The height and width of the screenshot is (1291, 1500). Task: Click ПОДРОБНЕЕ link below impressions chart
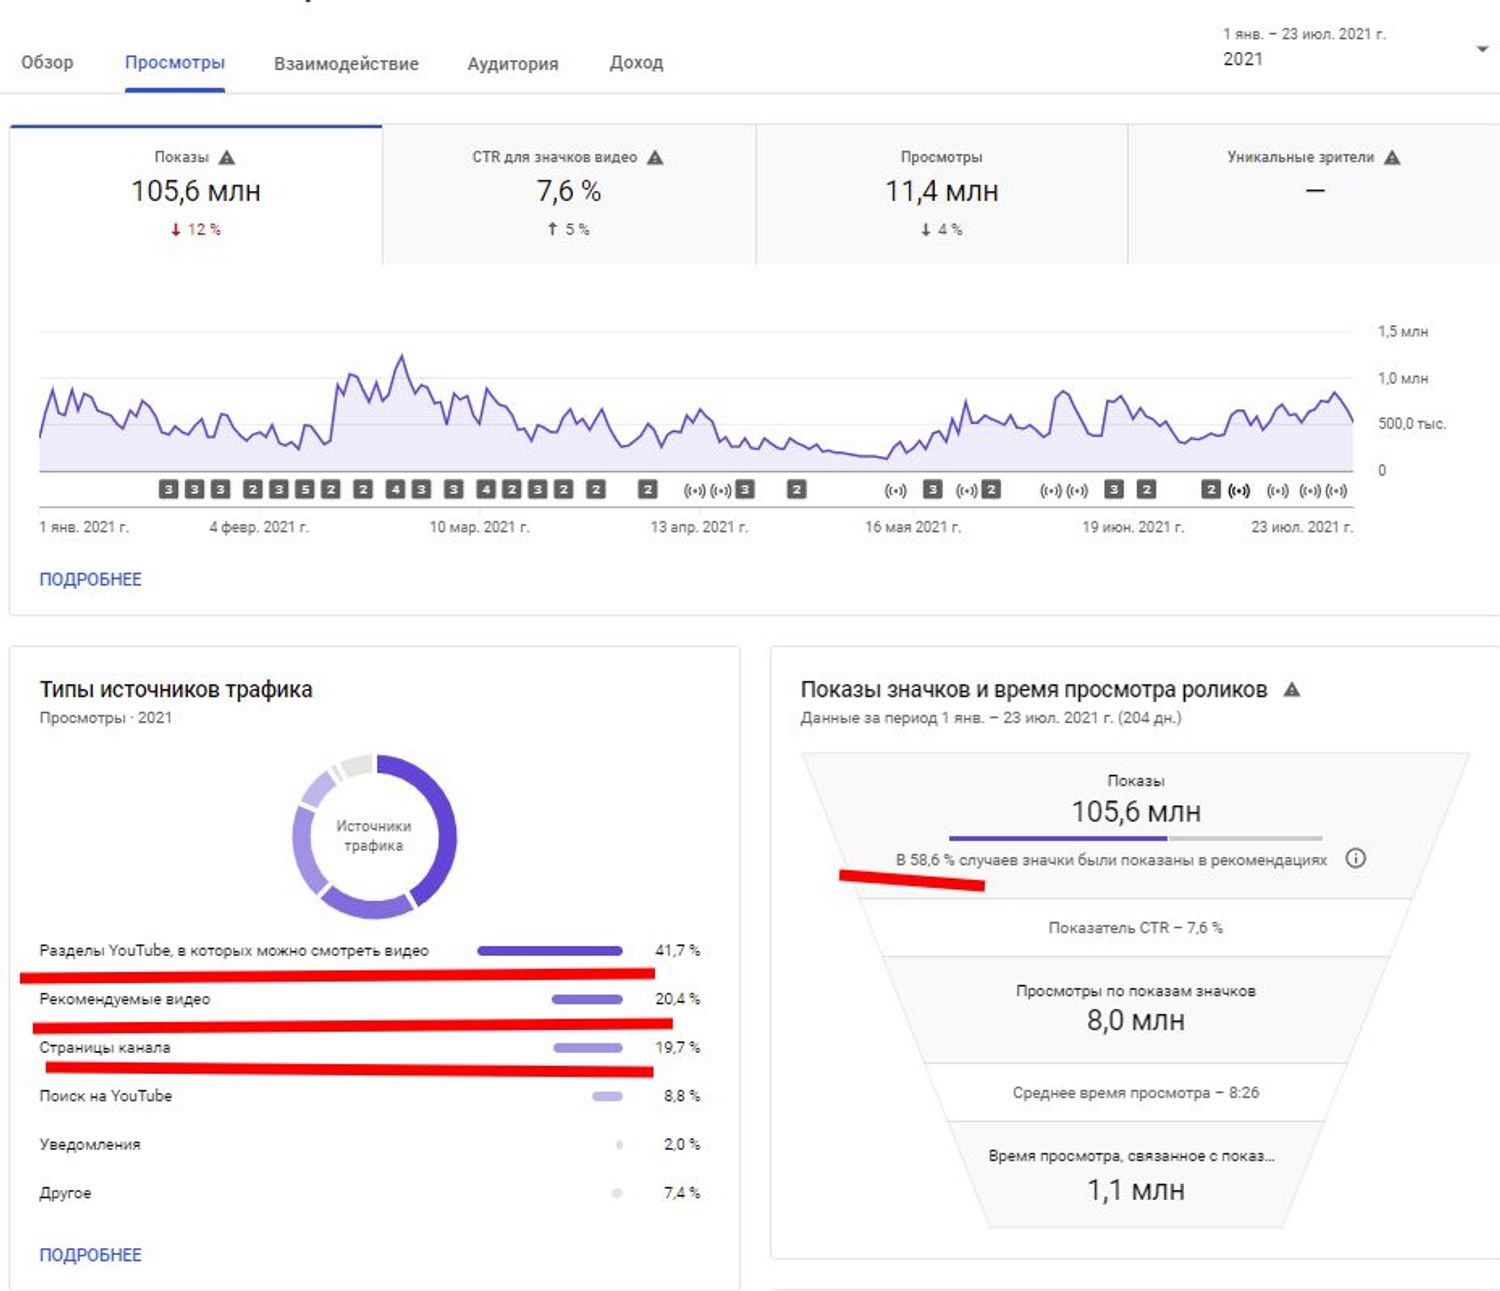point(90,579)
